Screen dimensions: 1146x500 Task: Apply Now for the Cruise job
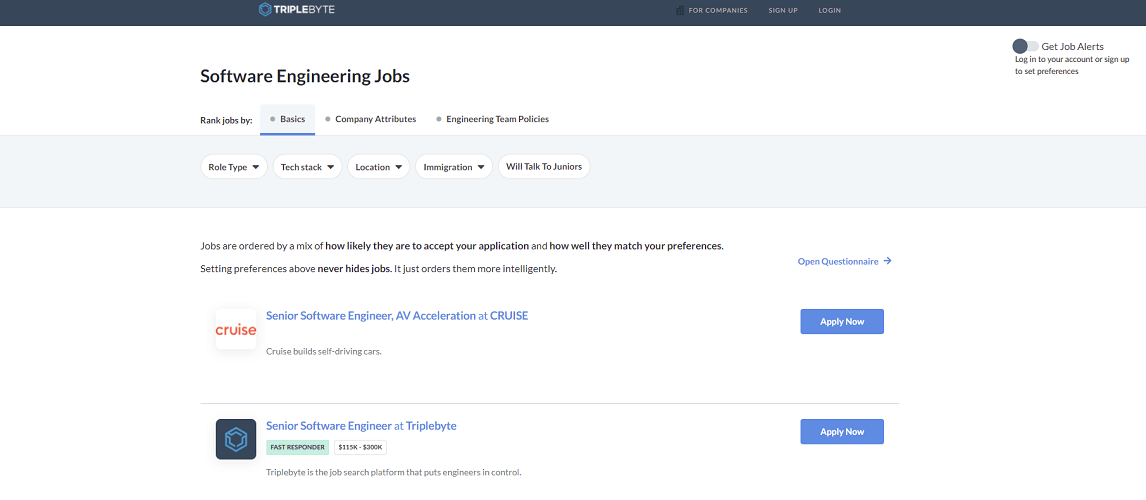point(842,322)
